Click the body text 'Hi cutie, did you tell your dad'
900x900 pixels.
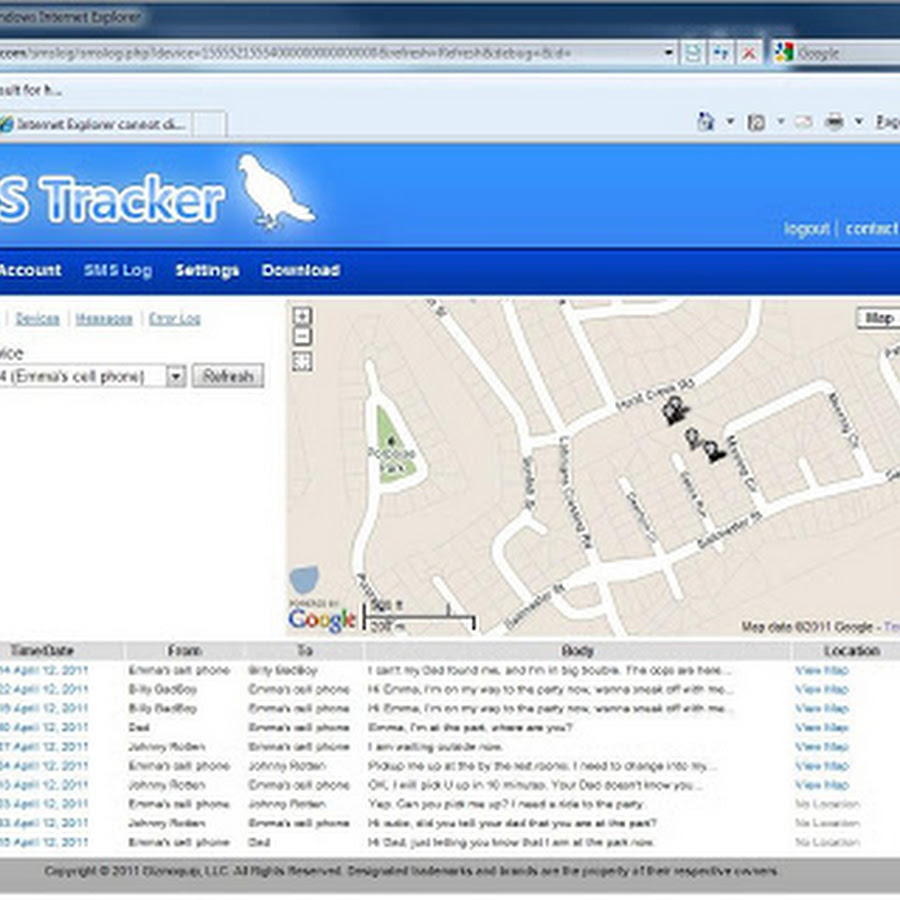coord(512,823)
